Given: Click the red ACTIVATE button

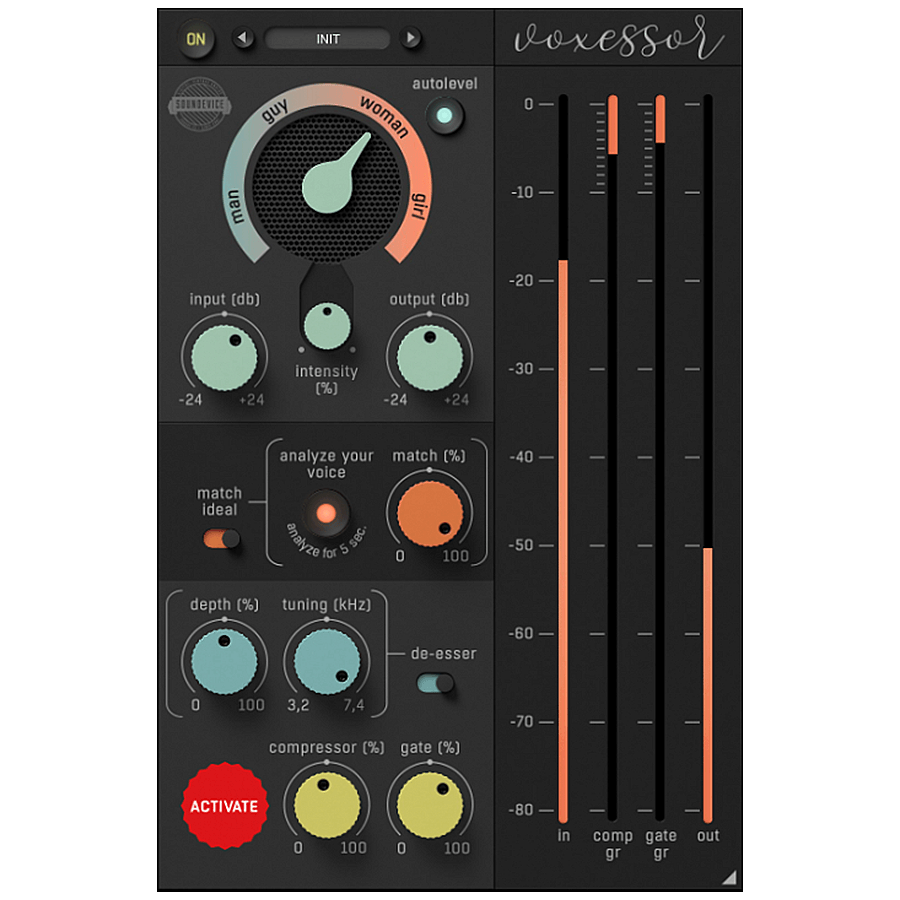Looking at the screenshot, I should (224, 806).
